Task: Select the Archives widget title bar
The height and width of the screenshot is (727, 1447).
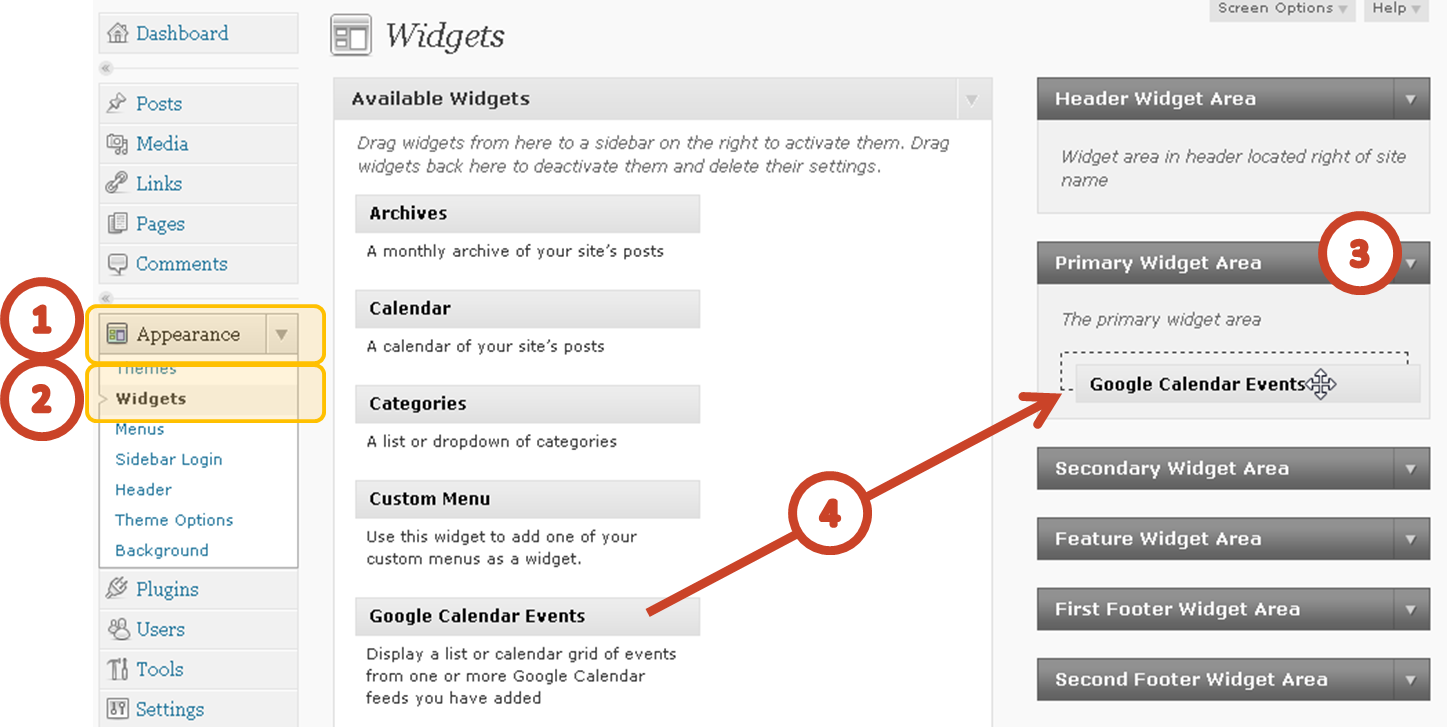Action: (x=527, y=214)
